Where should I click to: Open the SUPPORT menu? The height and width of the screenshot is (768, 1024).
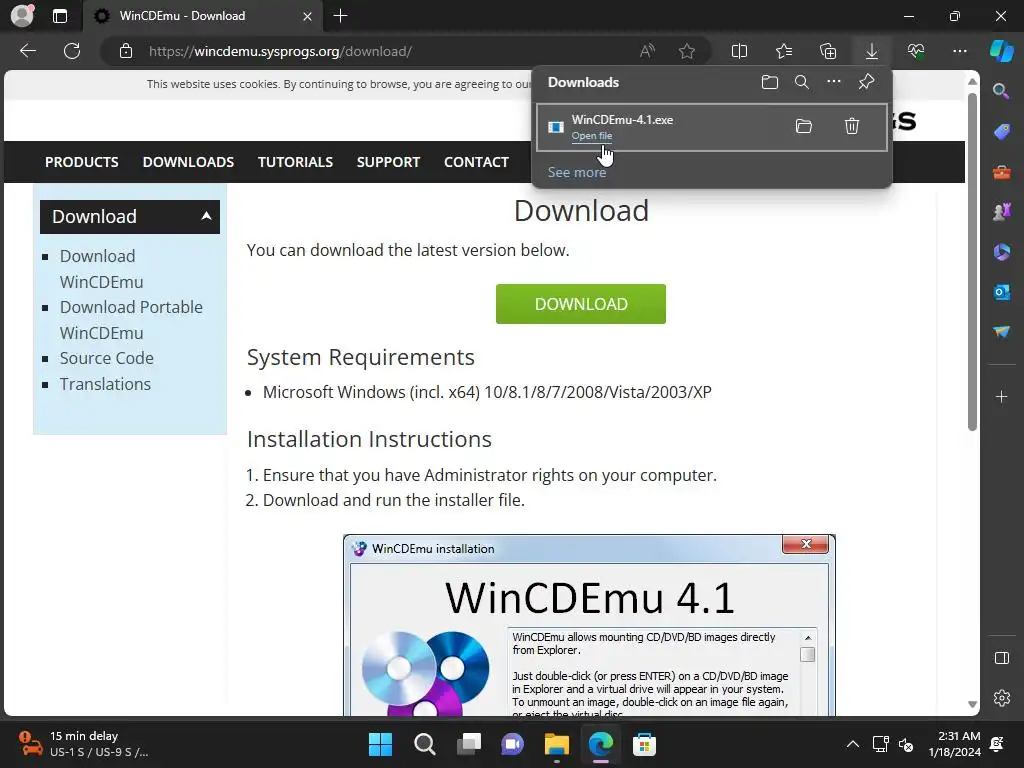(388, 162)
